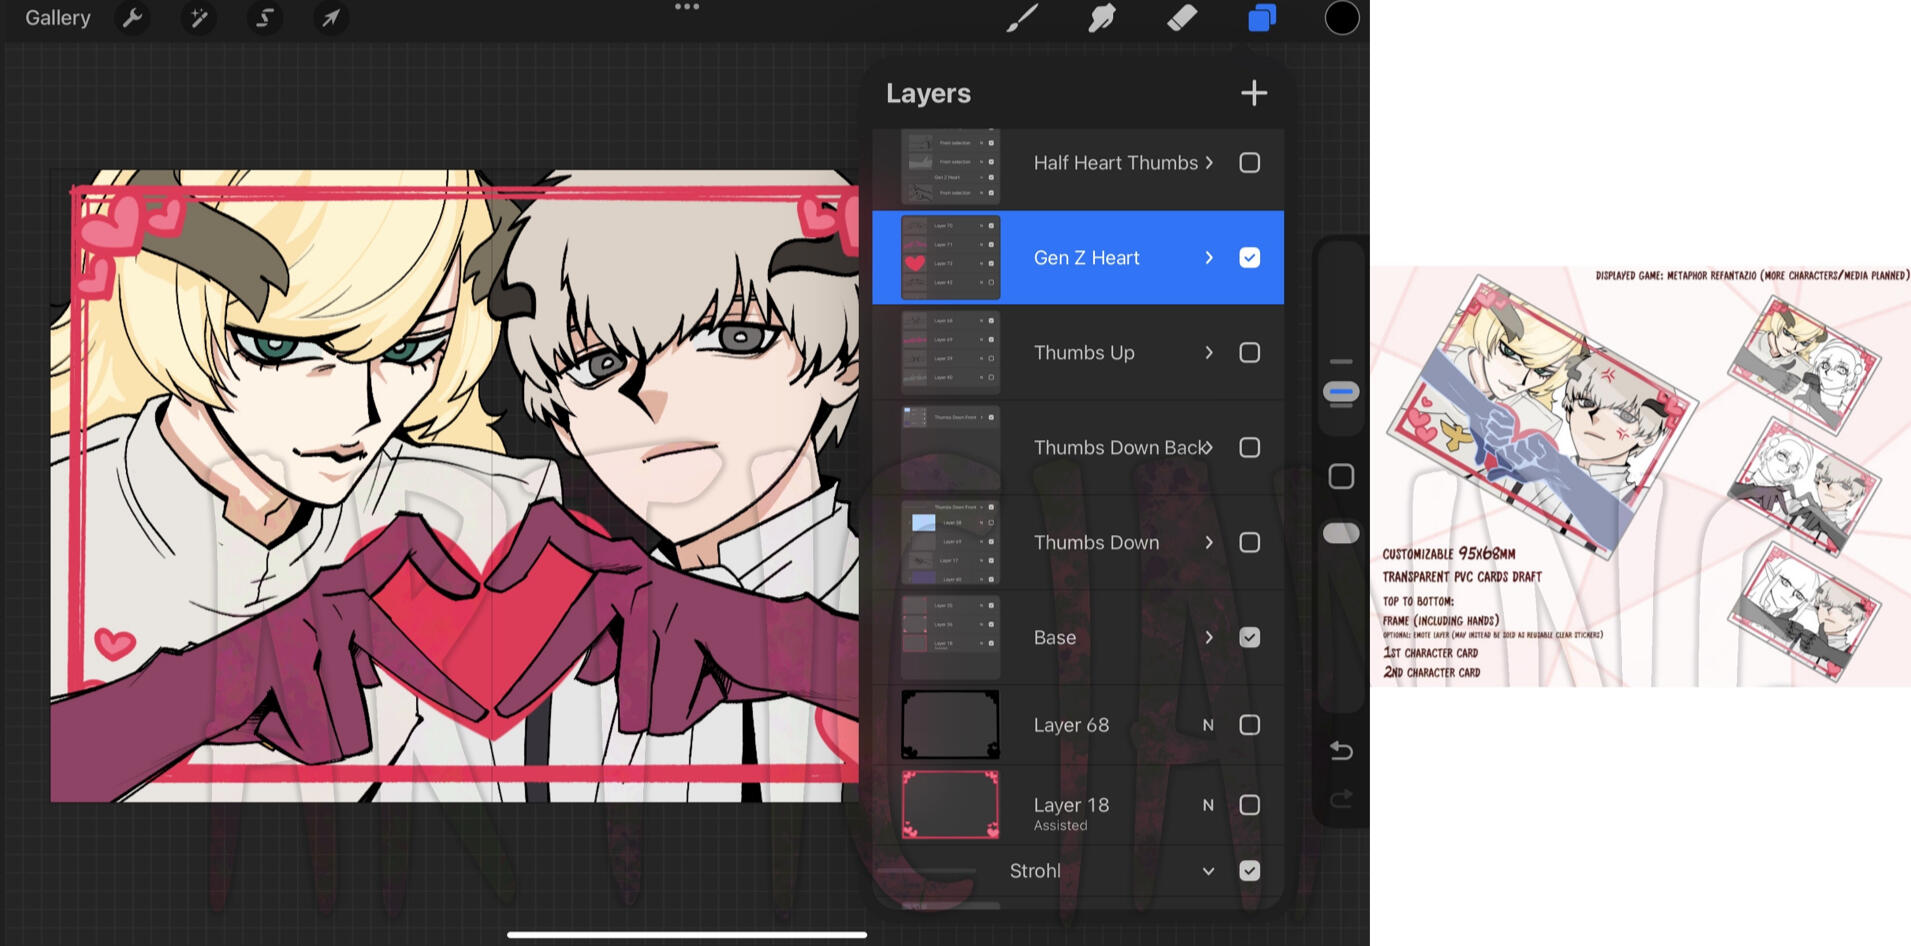The image size is (1911, 946).
Task: Open the Adjustments magic wand menu
Action: tap(198, 18)
